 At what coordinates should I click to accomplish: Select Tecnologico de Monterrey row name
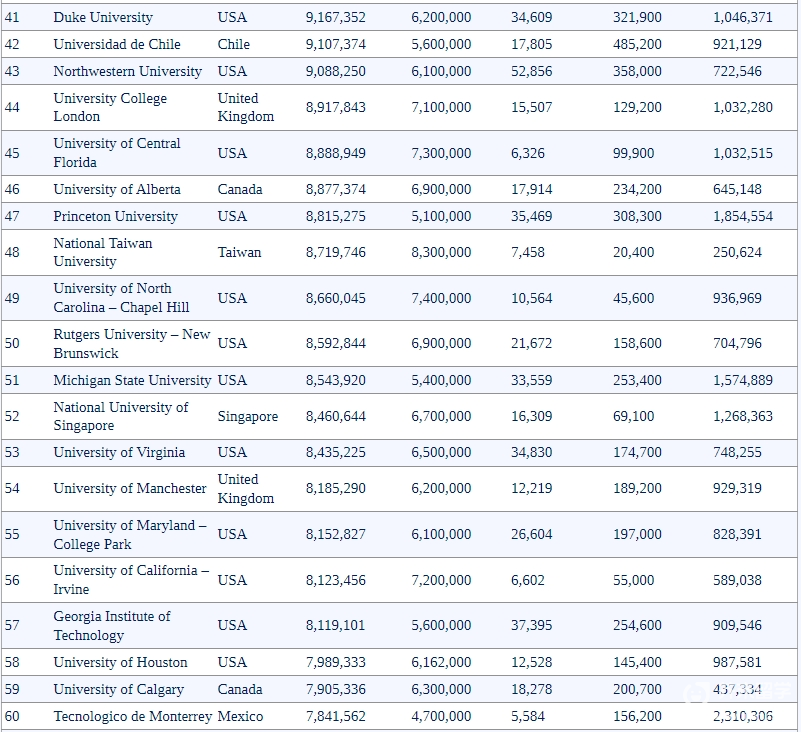point(132,716)
